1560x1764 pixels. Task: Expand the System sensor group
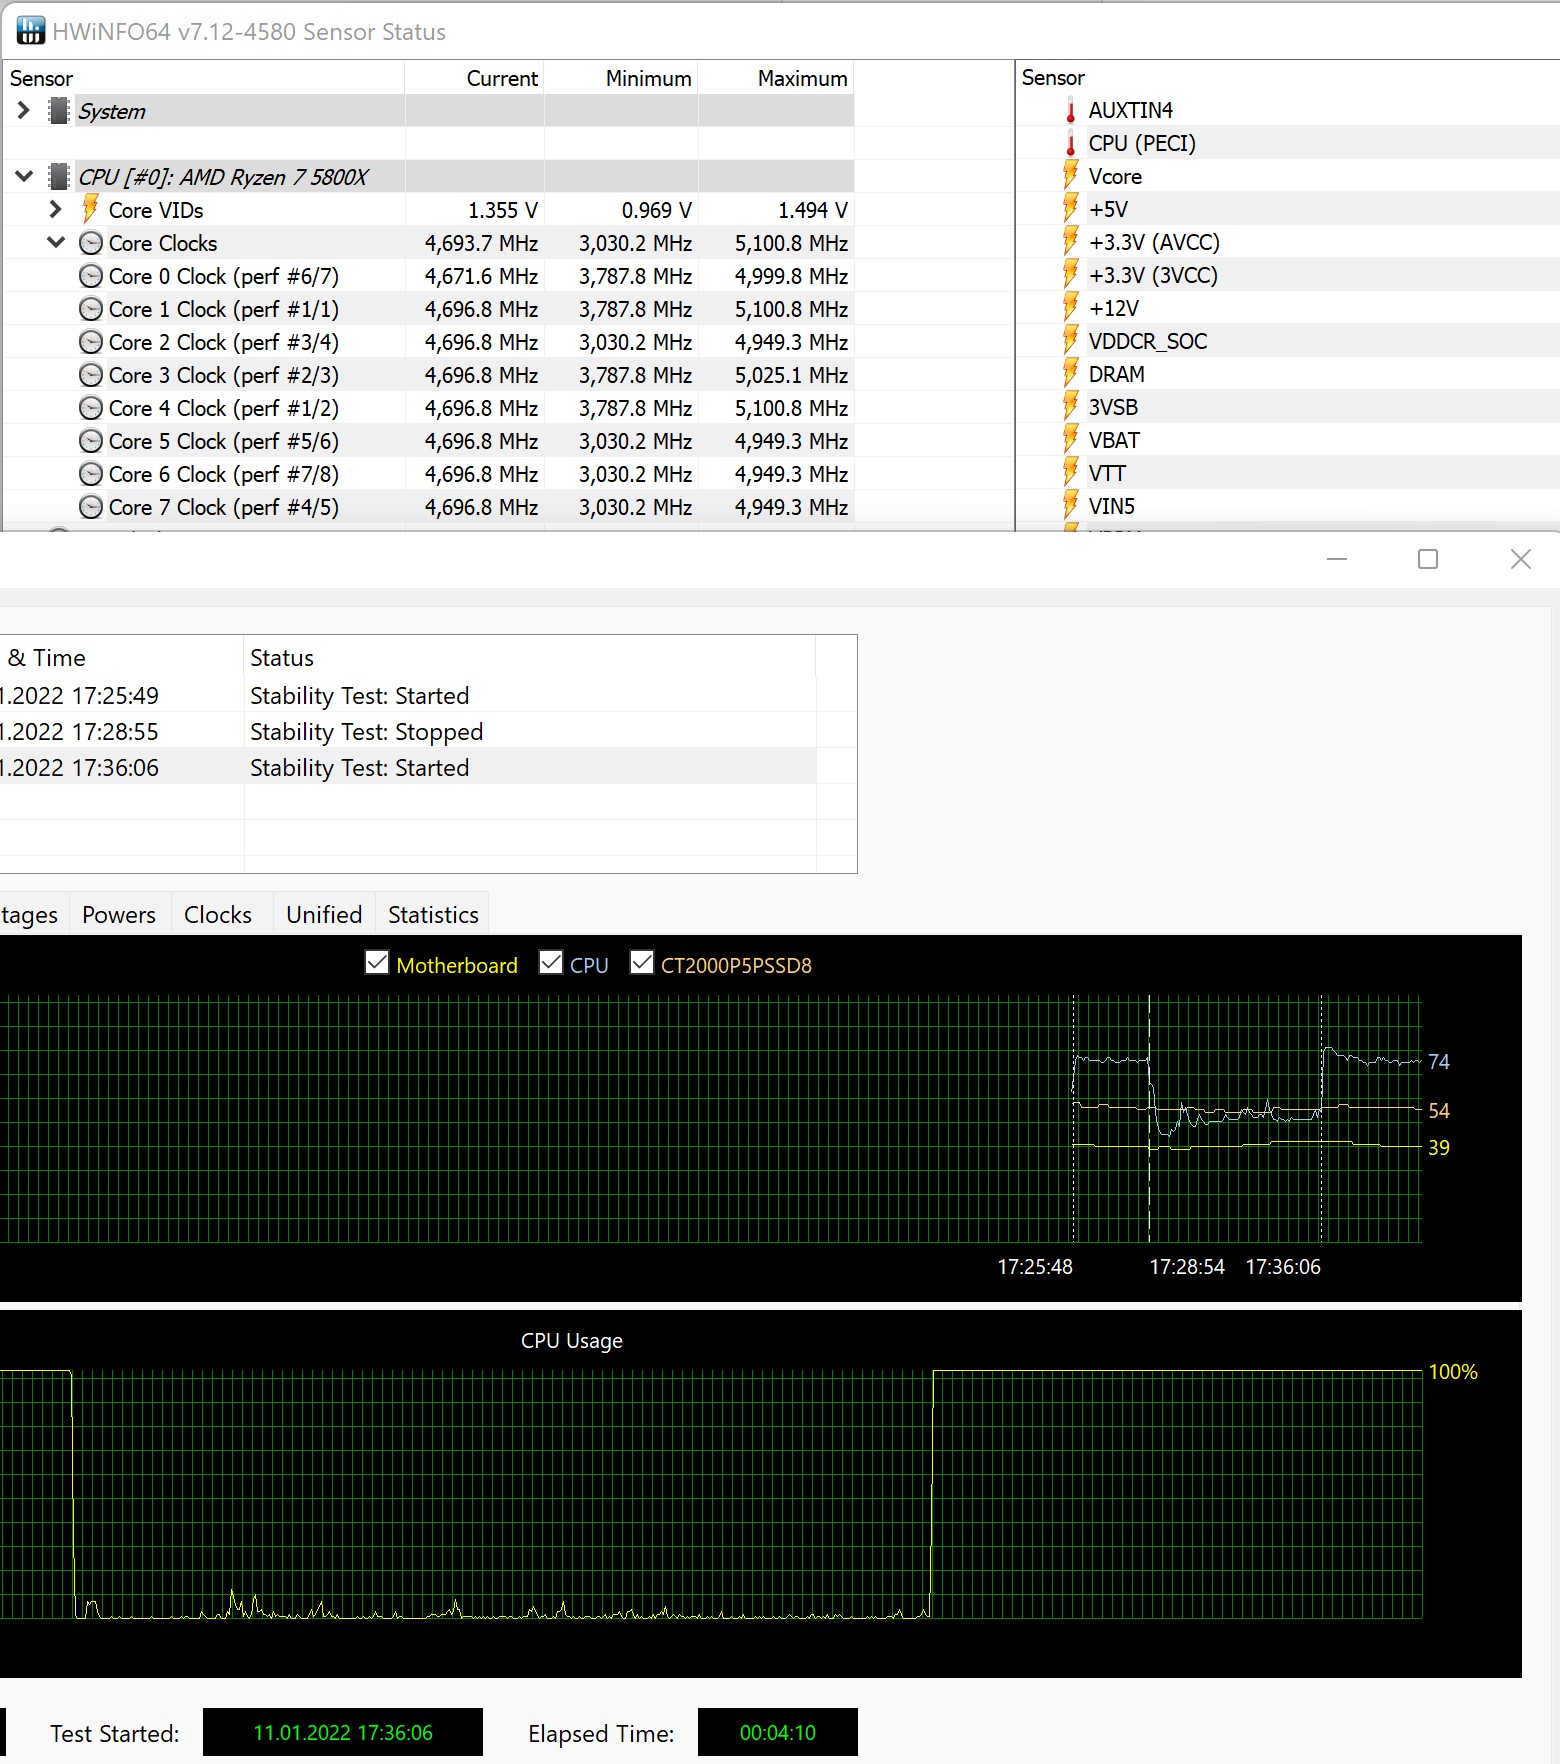pos(24,111)
